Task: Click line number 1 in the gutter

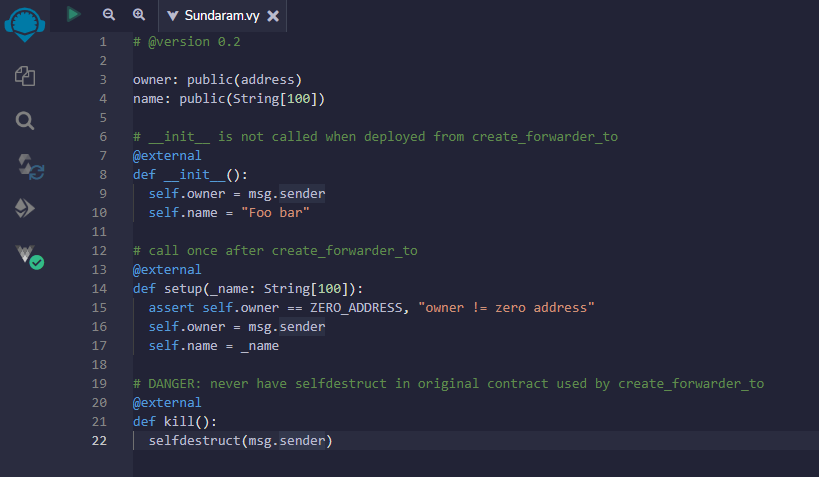Action: [x=103, y=42]
